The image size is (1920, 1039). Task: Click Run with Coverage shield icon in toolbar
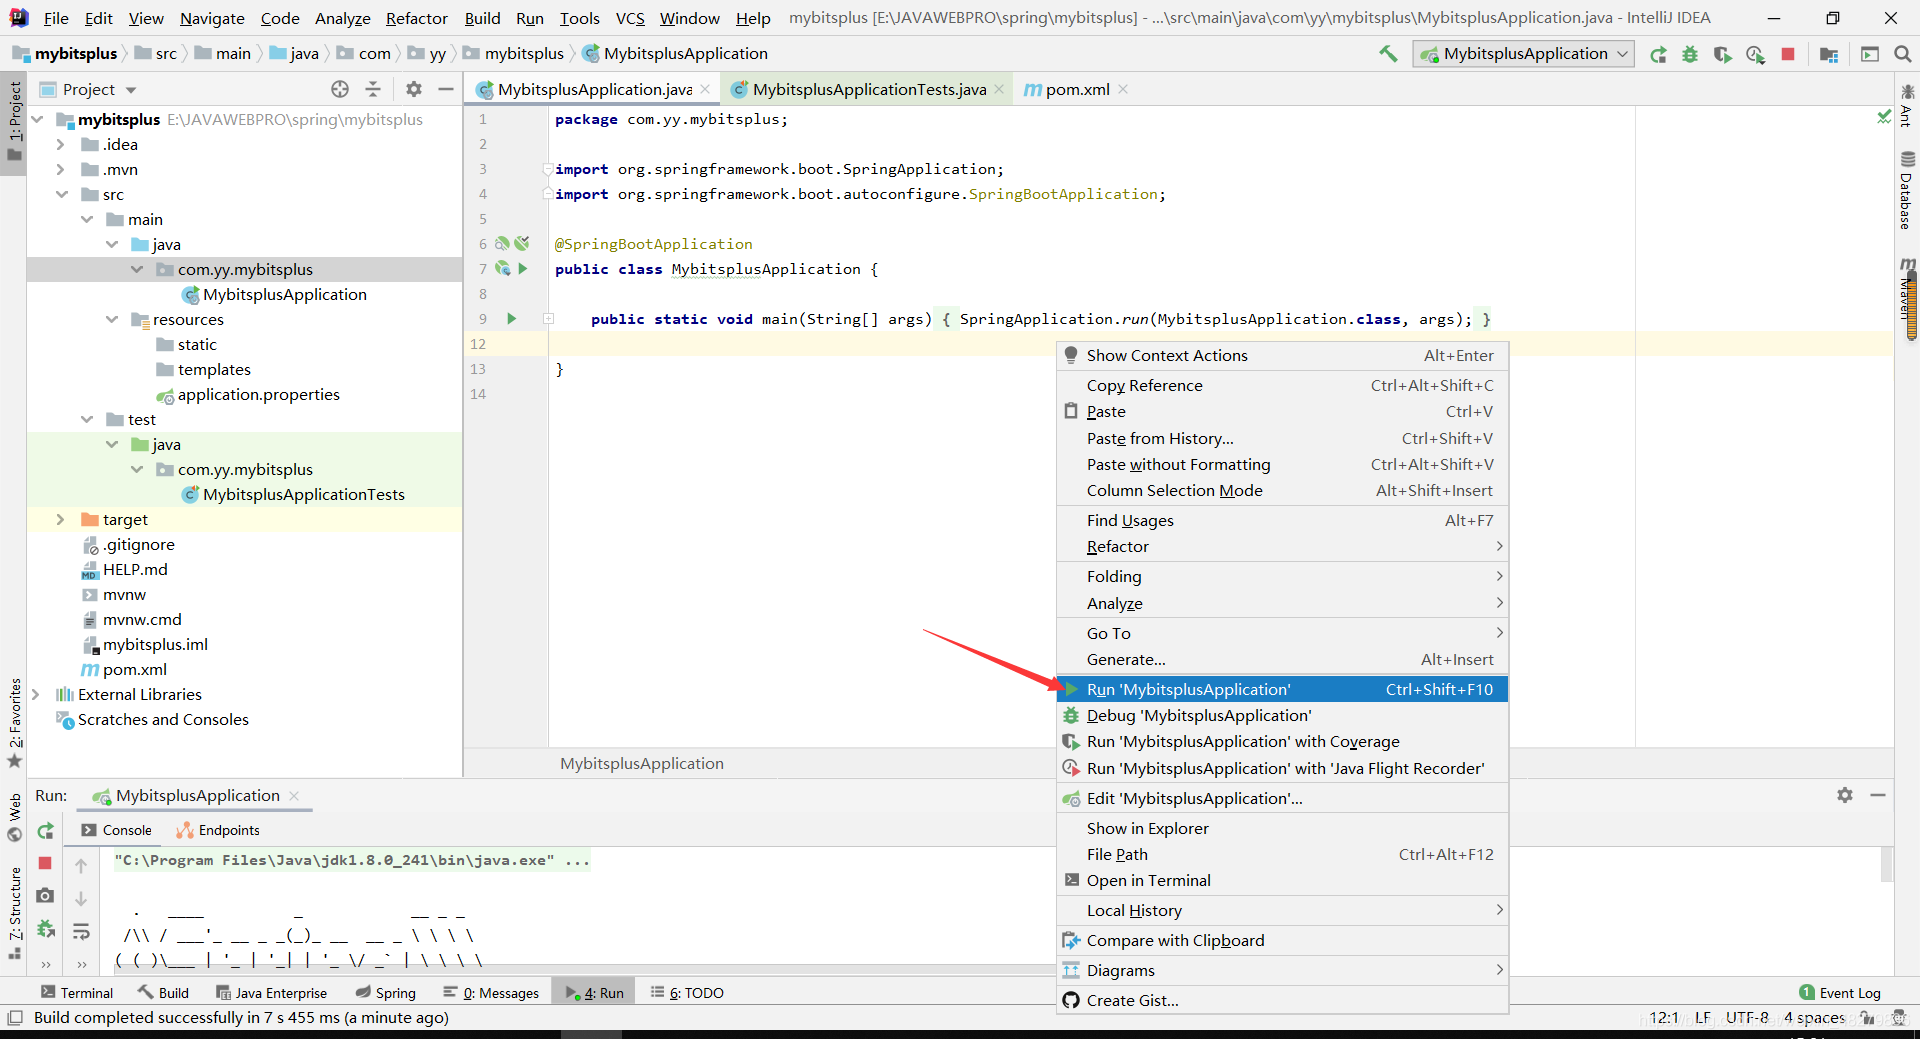tap(1722, 54)
